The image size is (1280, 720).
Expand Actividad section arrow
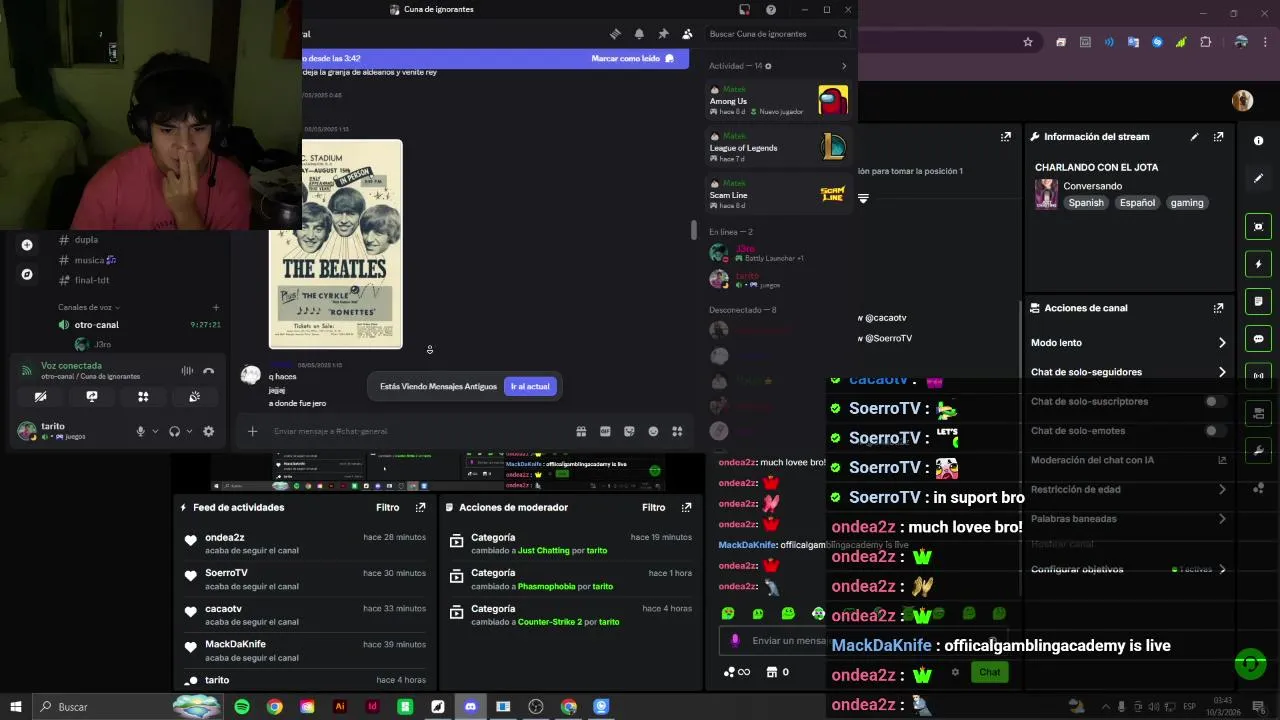pyautogui.click(x=843, y=66)
